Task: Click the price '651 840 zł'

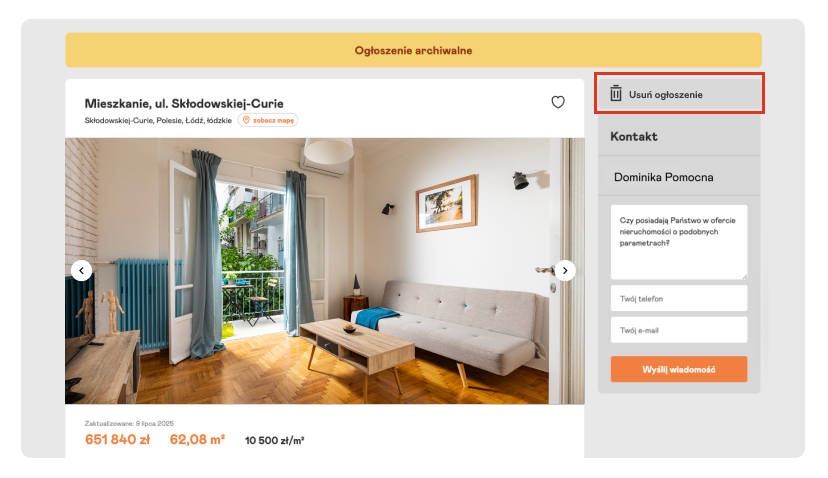Action: (117, 439)
